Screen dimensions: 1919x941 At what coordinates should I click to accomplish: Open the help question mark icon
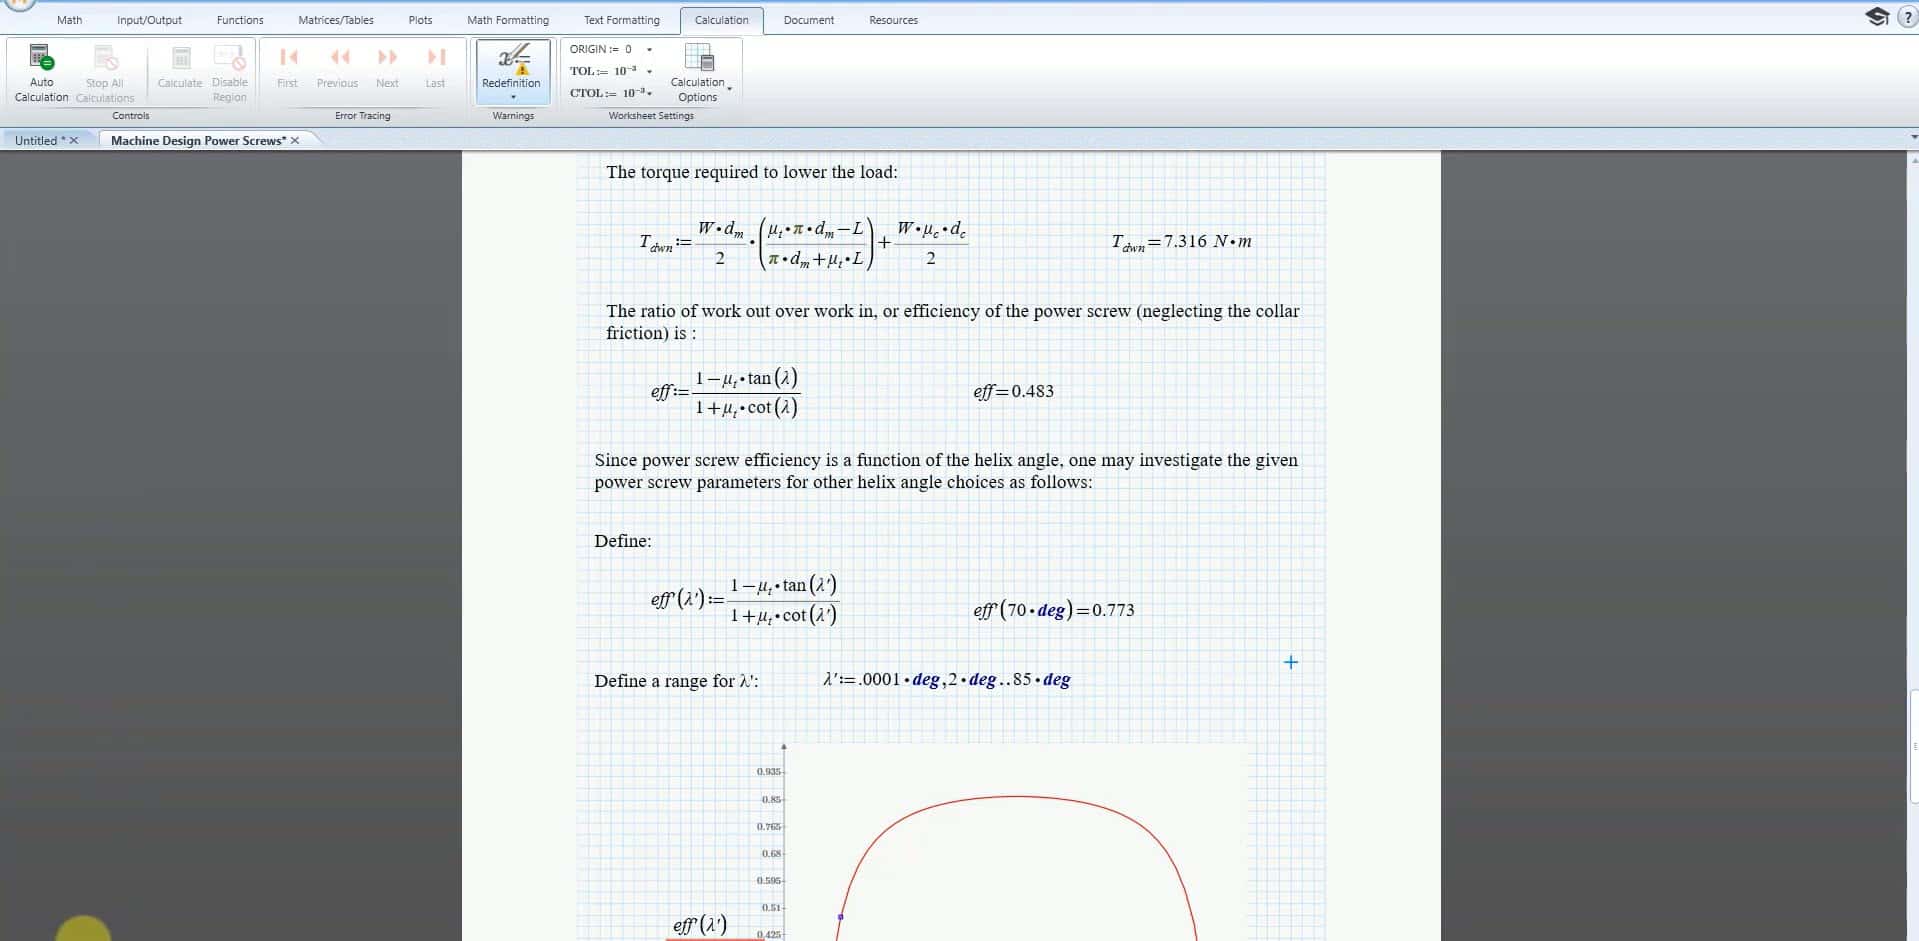click(x=1907, y=18)
